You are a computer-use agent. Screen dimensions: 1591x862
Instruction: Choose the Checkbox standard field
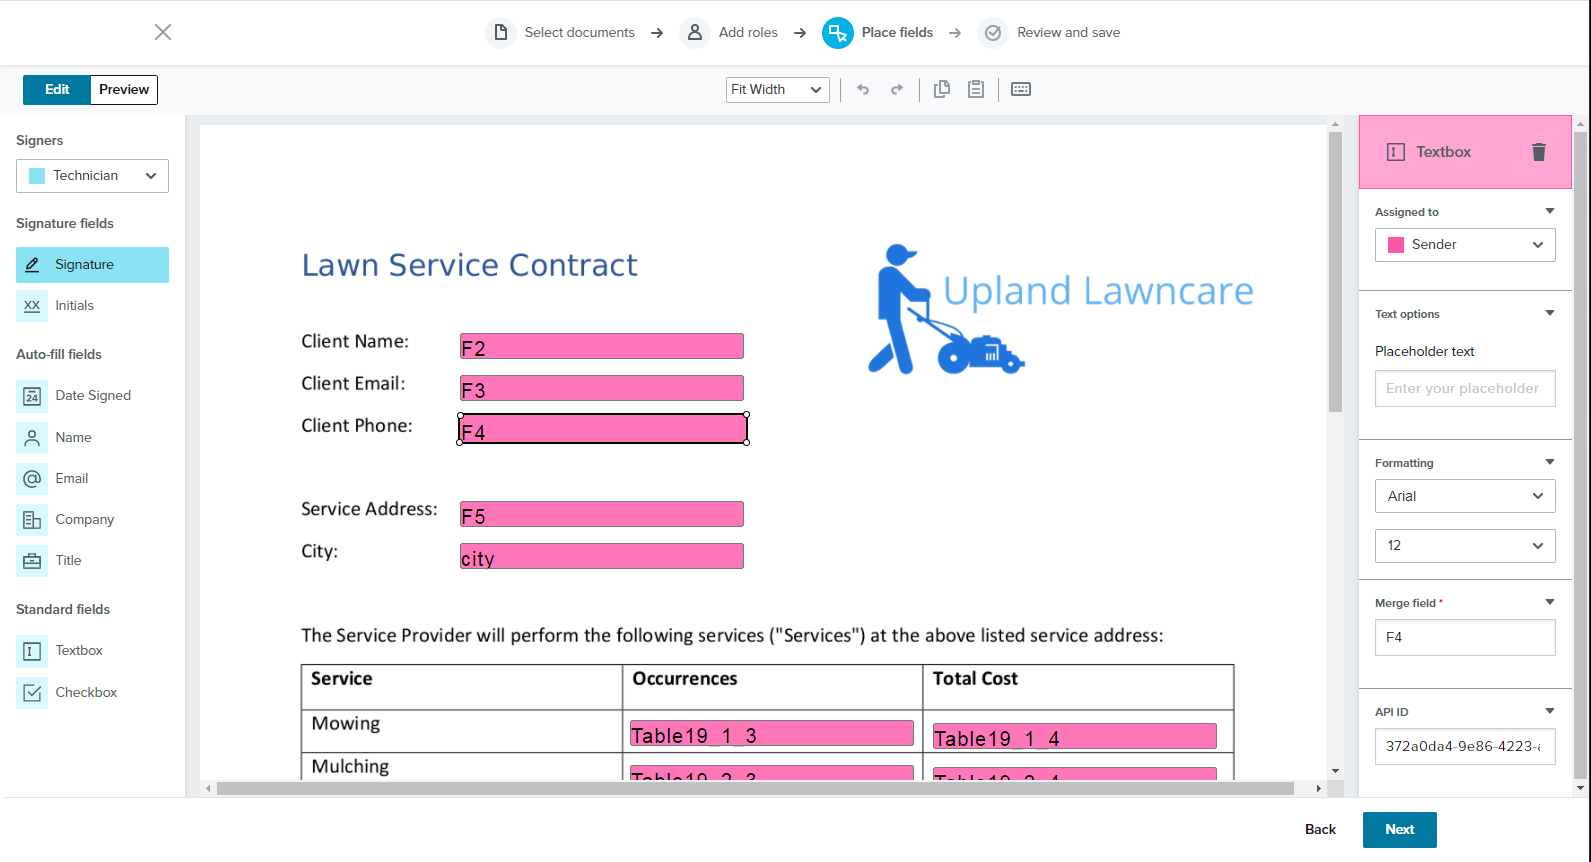[86, 692]
